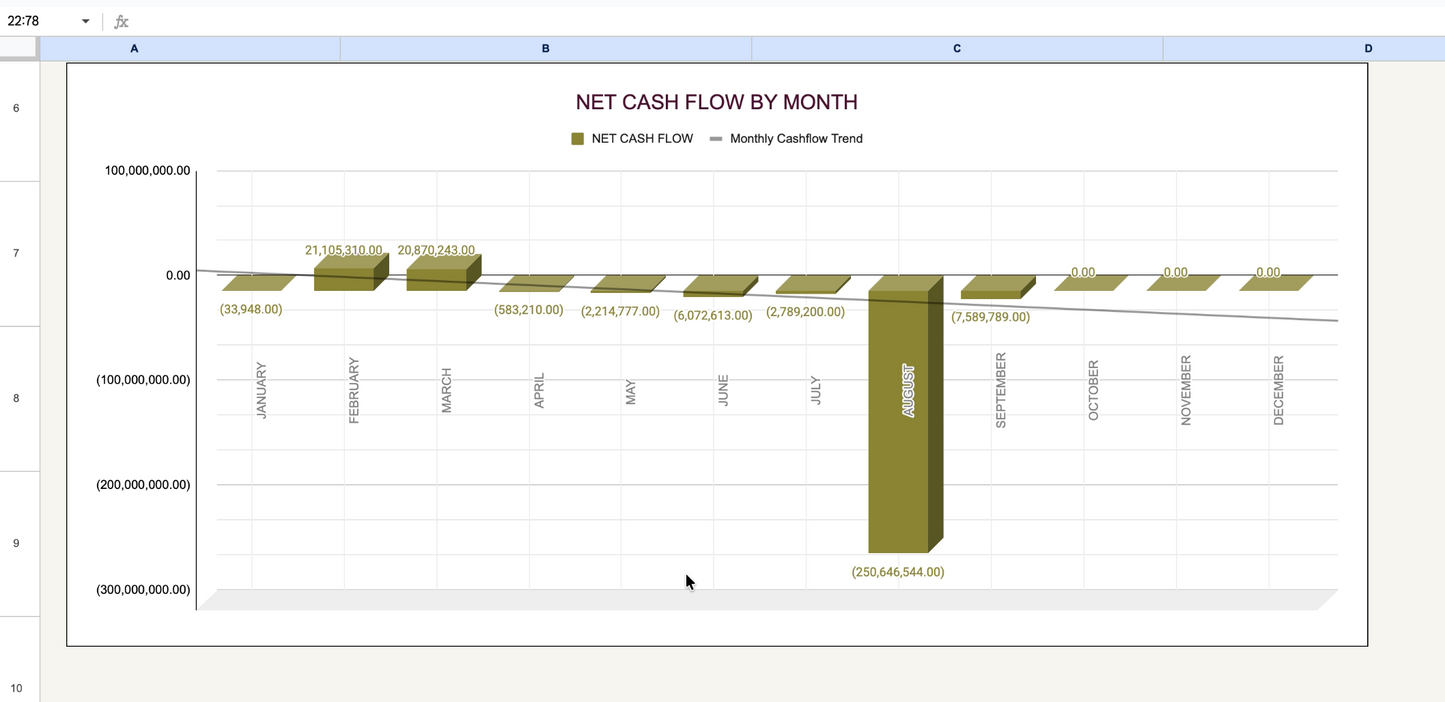Screen dimensions: 1445x702
Task: Click the DECEMBER axis label
Action: tap(1278, 390)
